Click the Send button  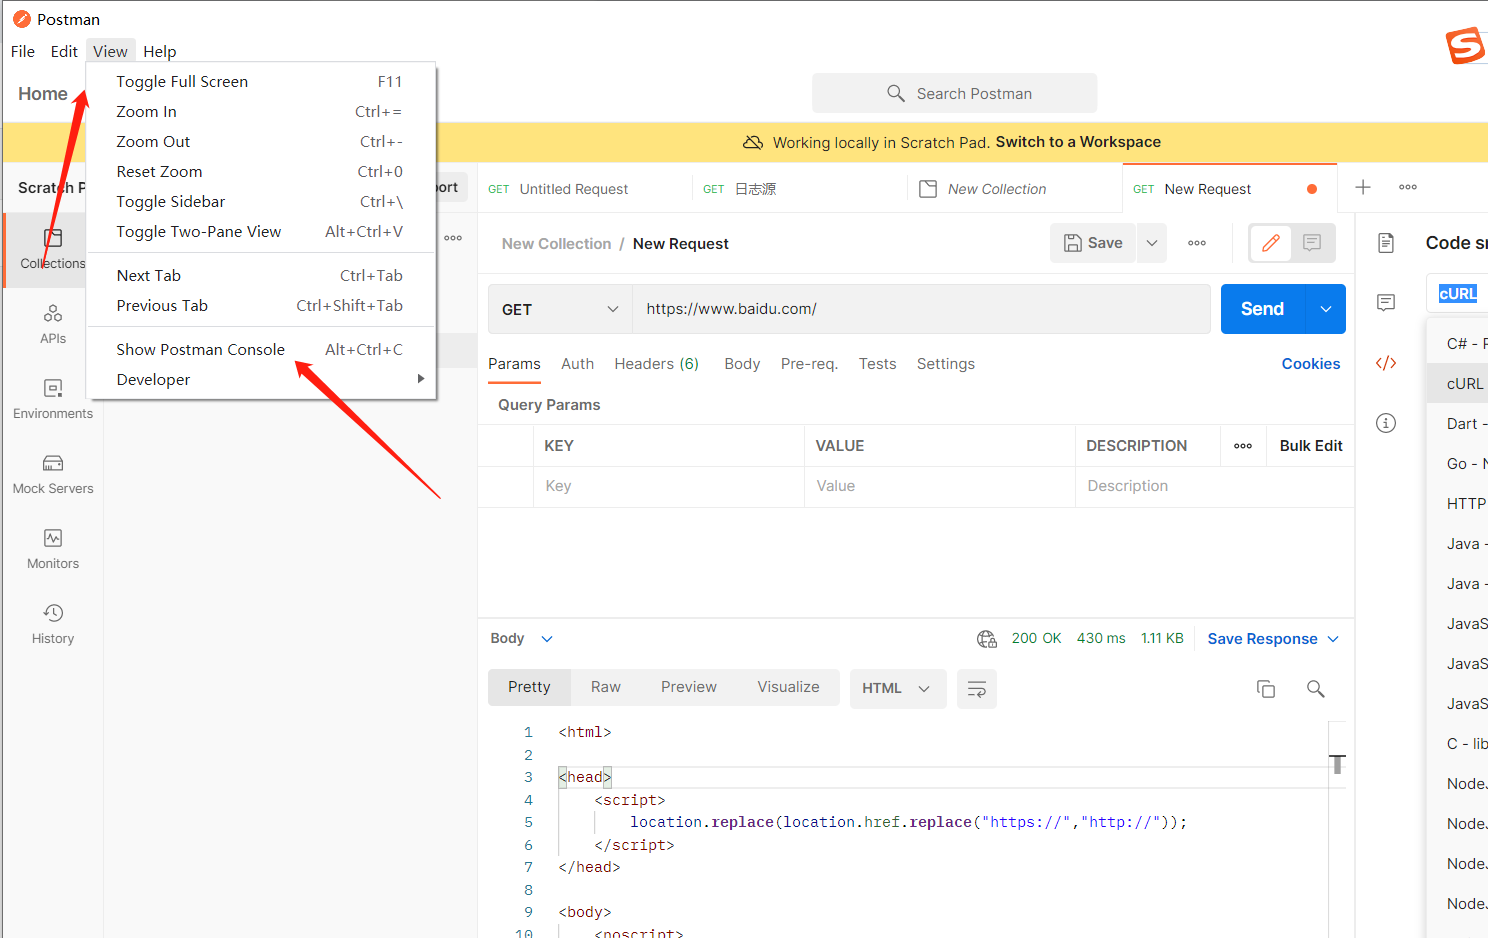pos(1263,309)
